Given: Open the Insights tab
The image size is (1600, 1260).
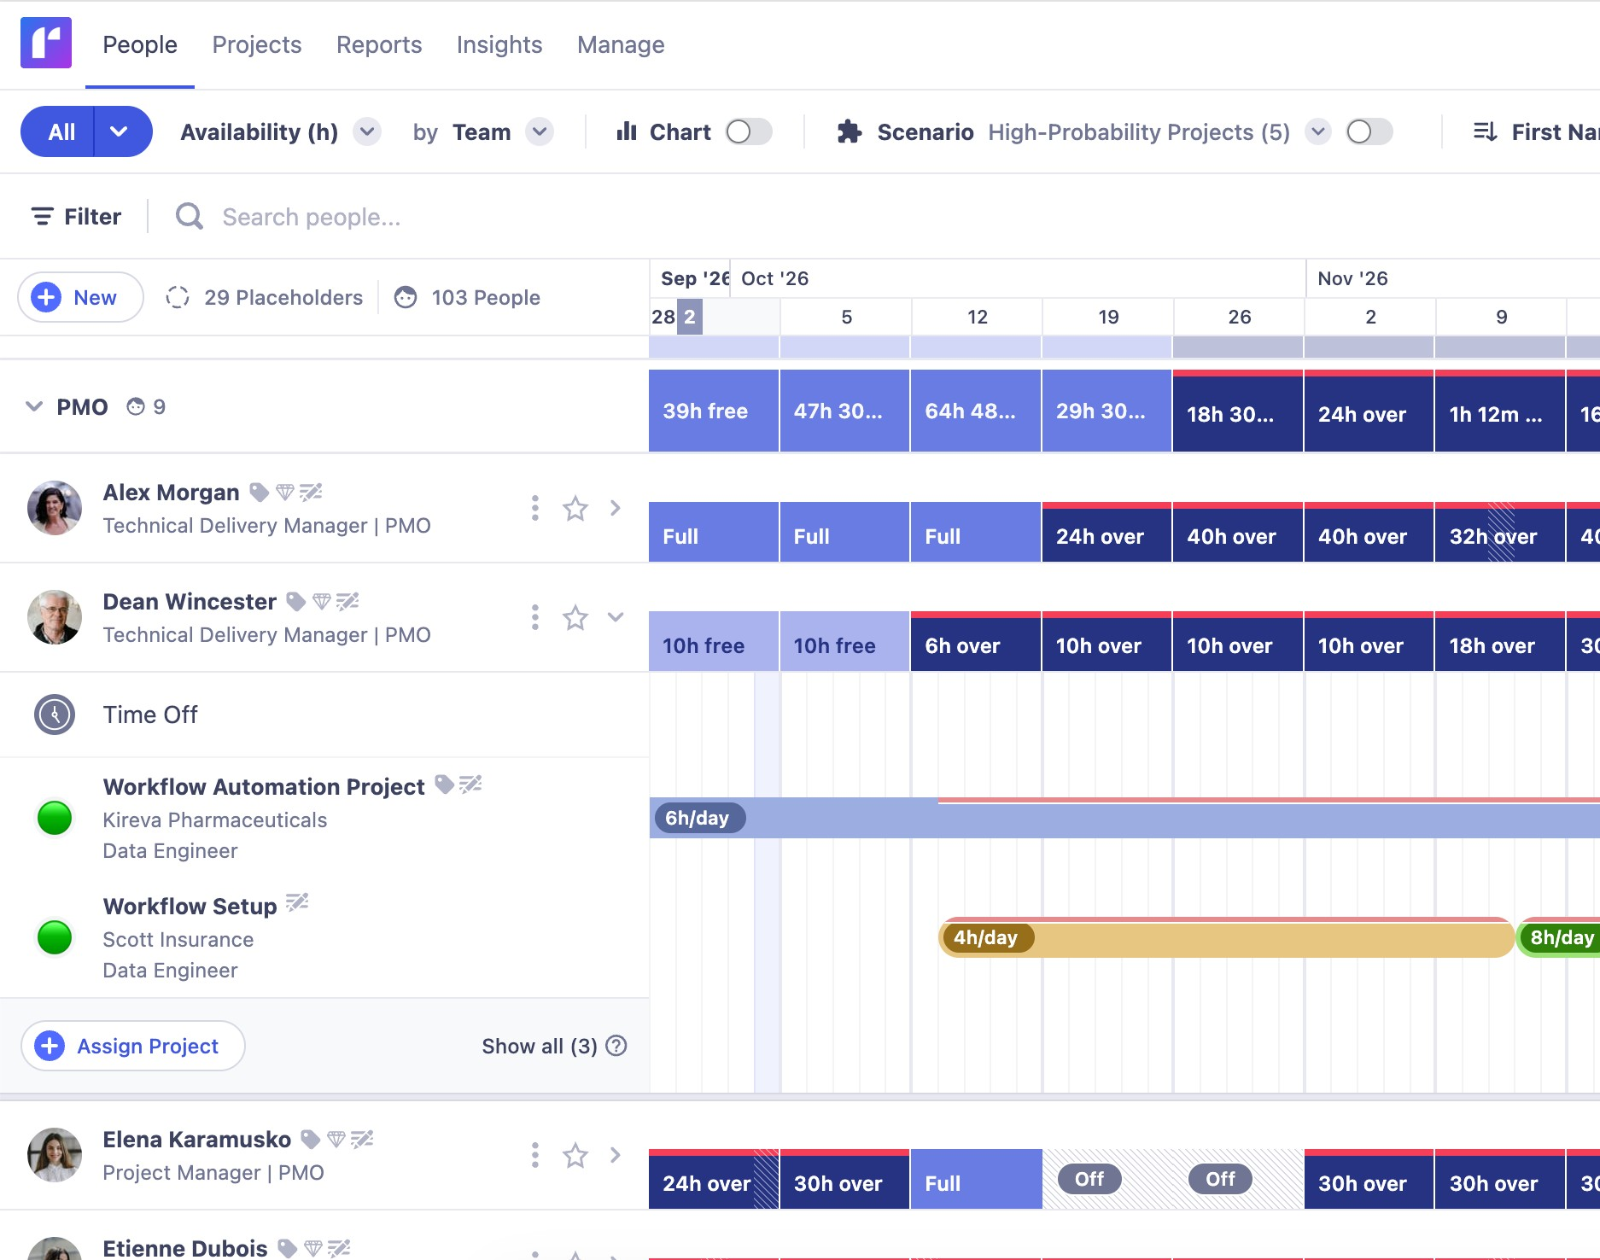Looking at the screenshot, I should pyautogui.click(x=499, y=45).
